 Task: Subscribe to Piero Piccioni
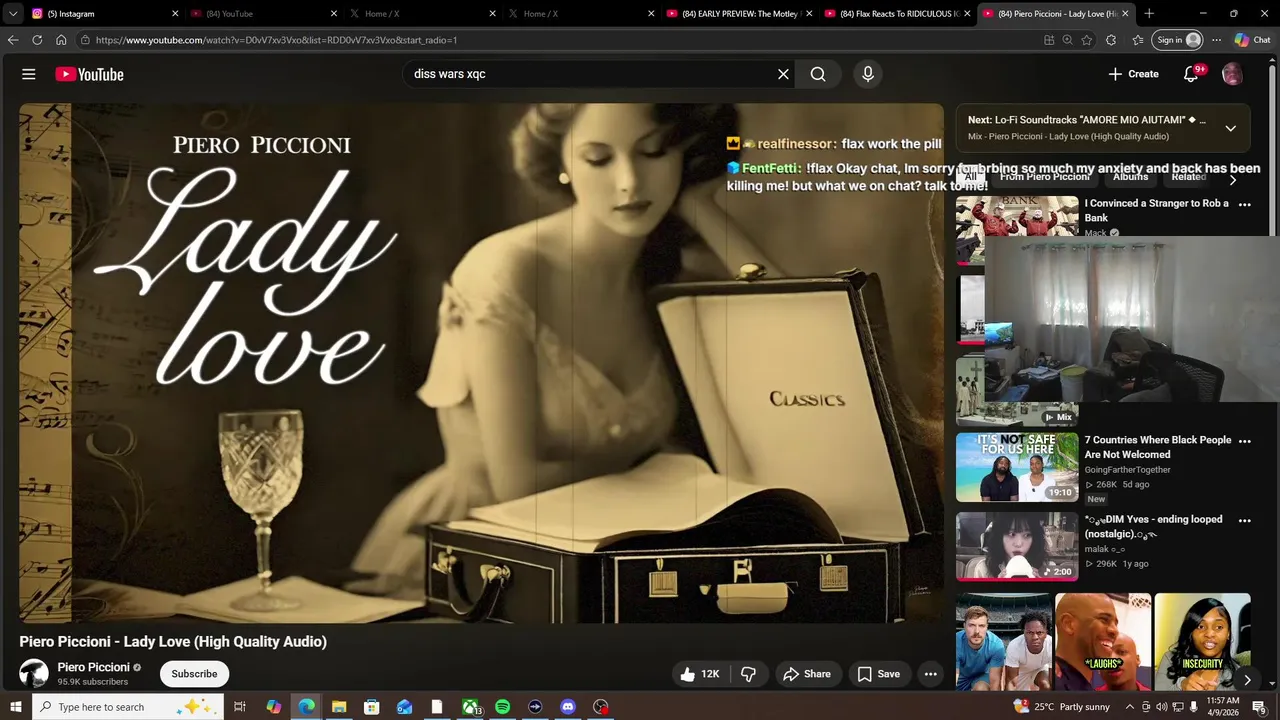[x=194, y=674]
